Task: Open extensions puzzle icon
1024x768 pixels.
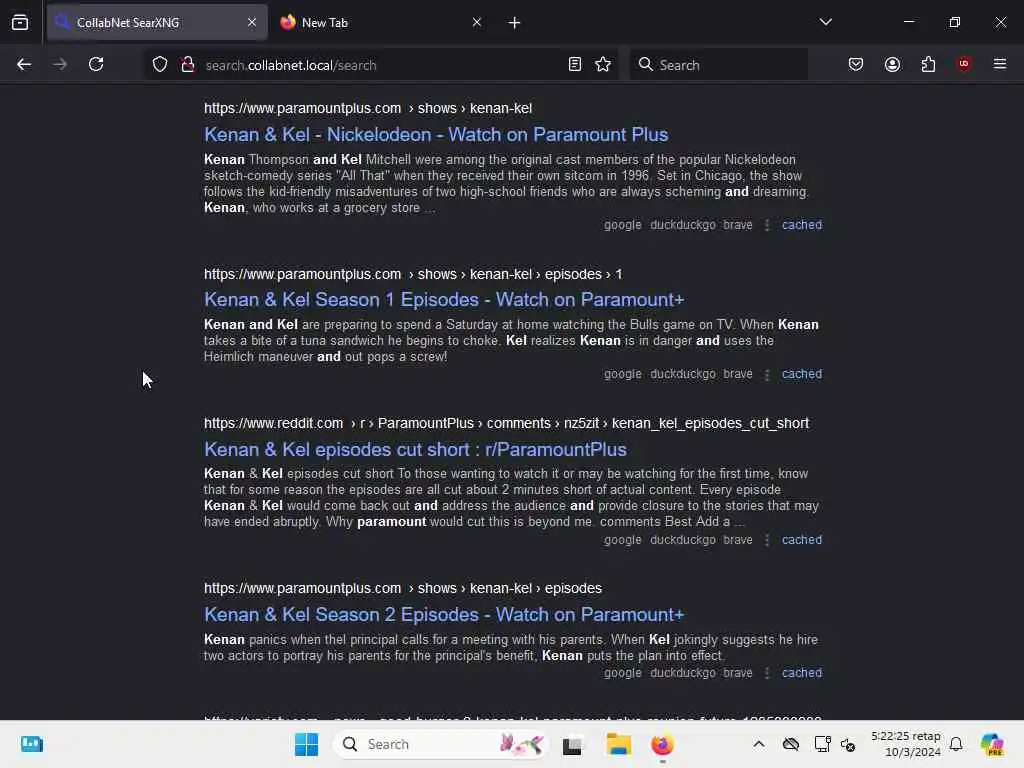Action: [x=928, y=64]
